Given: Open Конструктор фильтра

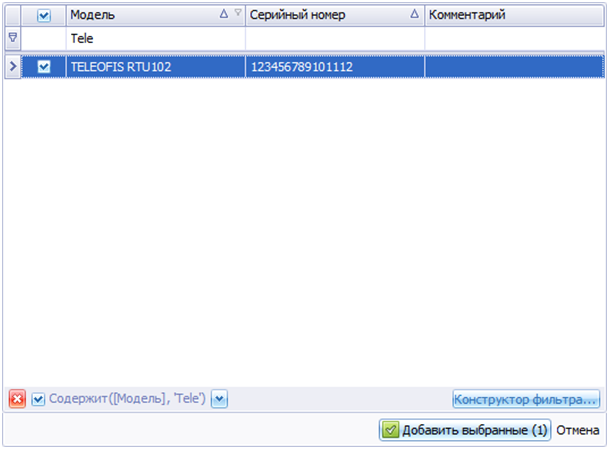Looking at the screenshot, I should [x=526, y=399].
